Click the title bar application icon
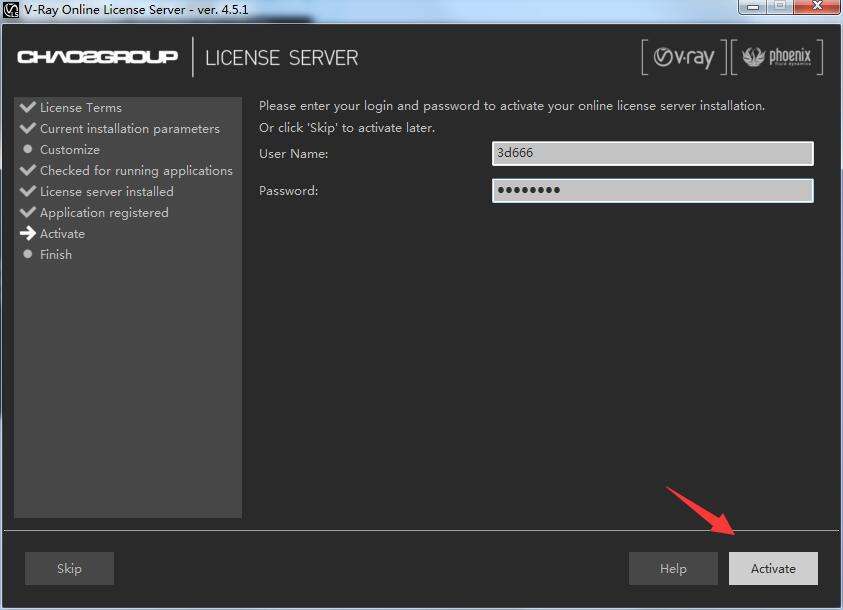The width and height of the screenshot is (843, 610). 11,9
